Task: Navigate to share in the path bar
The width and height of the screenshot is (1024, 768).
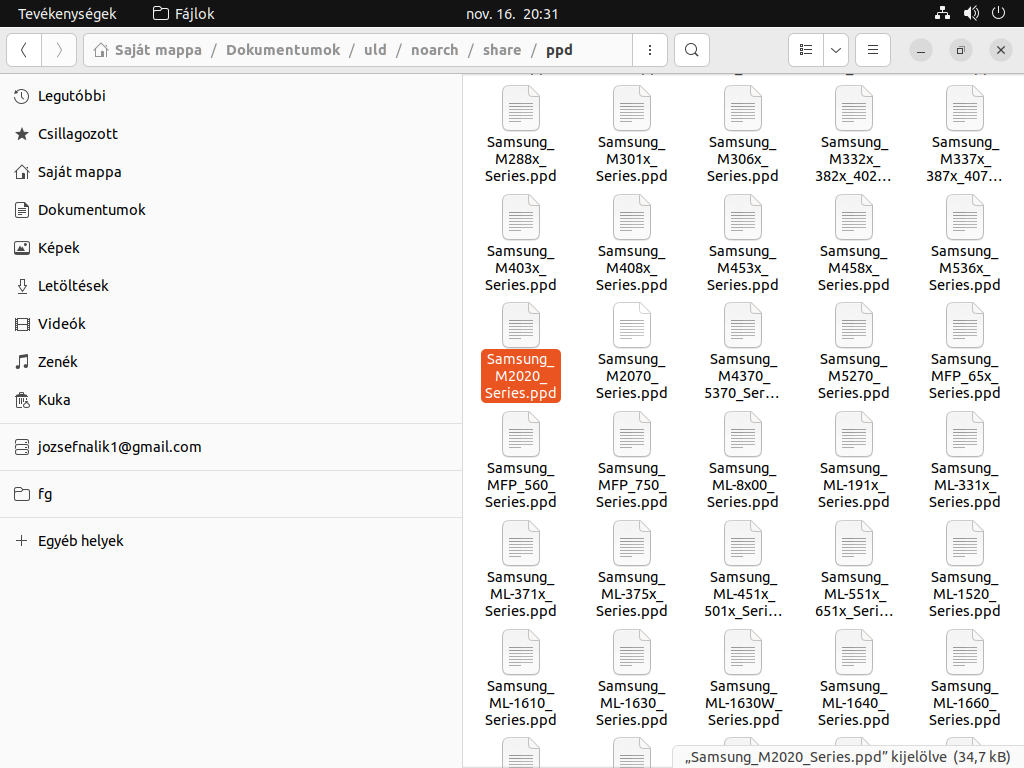Action: [x=502, y=50]
